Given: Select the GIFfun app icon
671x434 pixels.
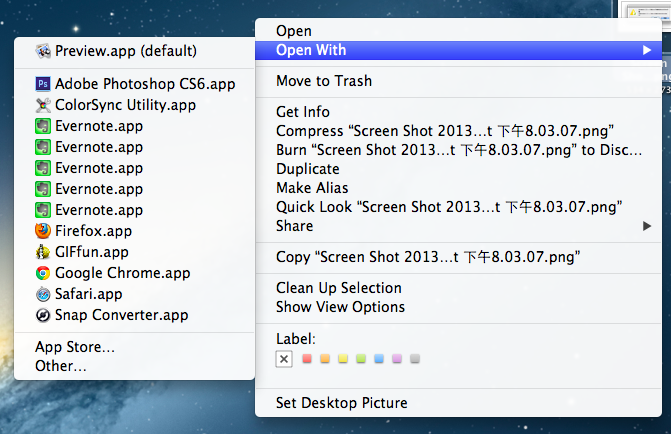Looking at the screenshot, I should click(43, 252).
